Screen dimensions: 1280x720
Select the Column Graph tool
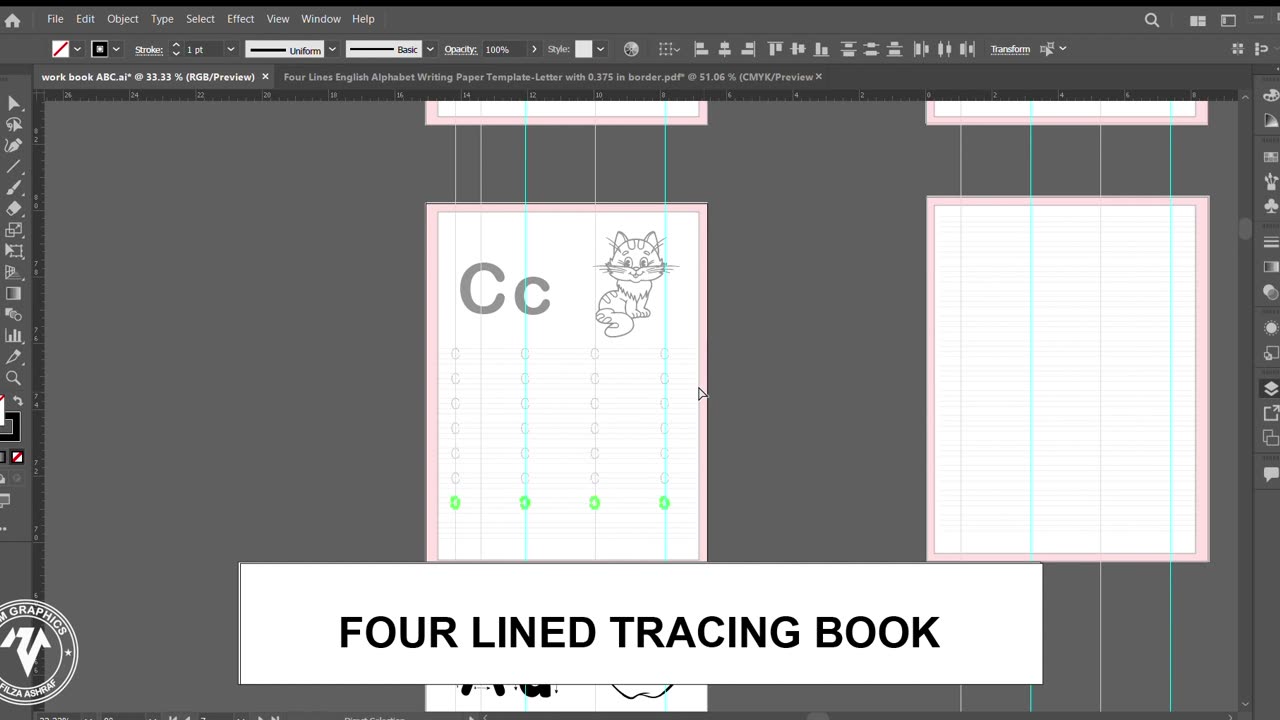(x=14, y=336)
